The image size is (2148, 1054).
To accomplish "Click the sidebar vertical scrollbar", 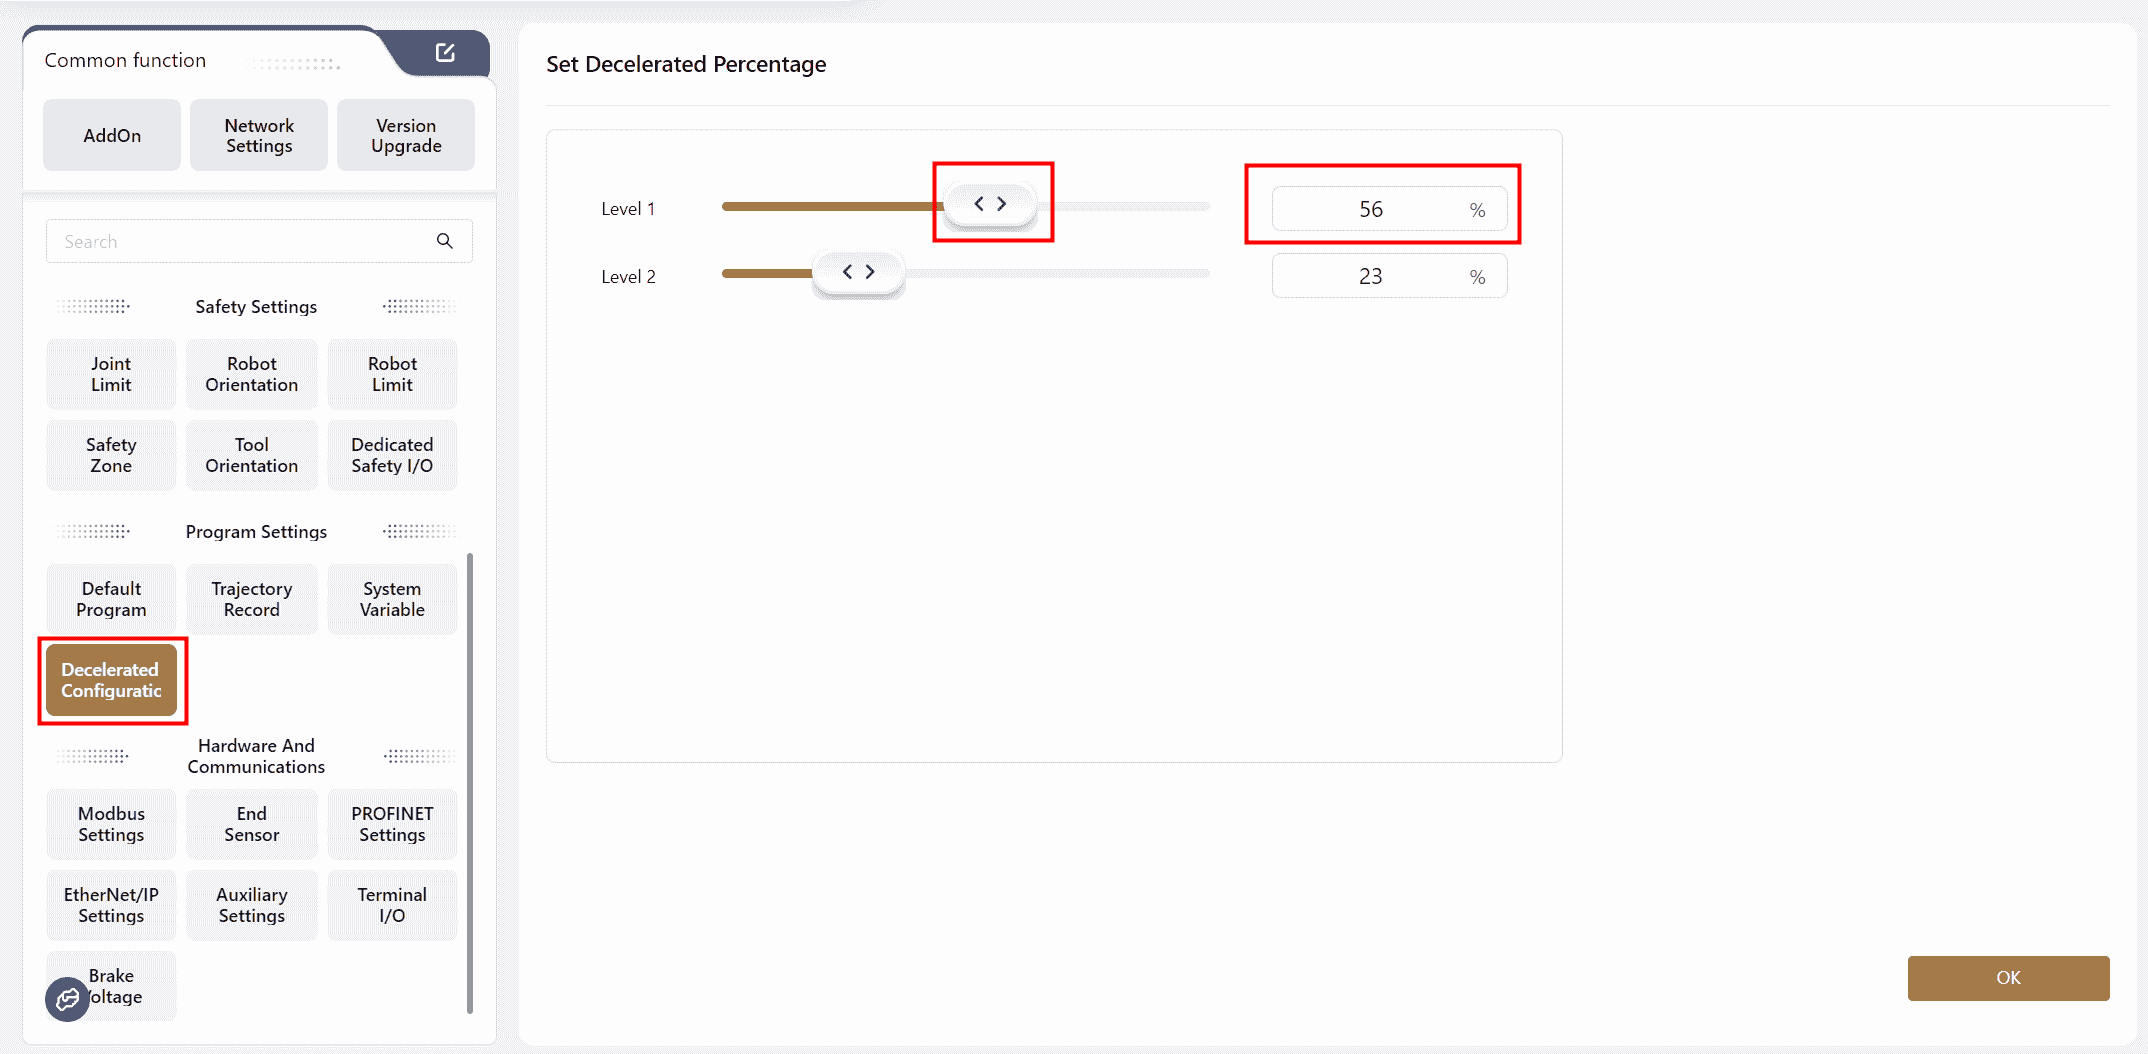I will 470,780.
